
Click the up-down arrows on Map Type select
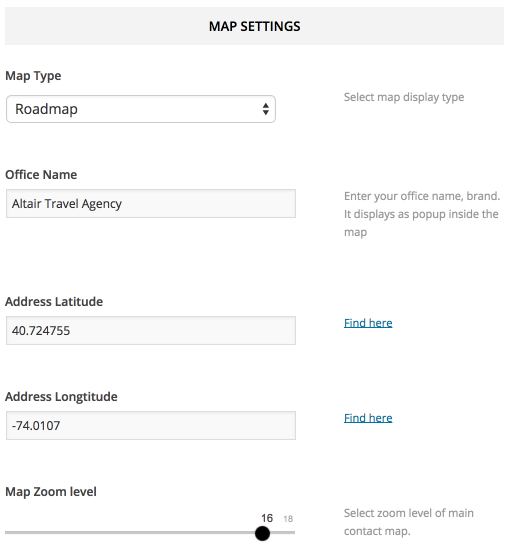265,109
